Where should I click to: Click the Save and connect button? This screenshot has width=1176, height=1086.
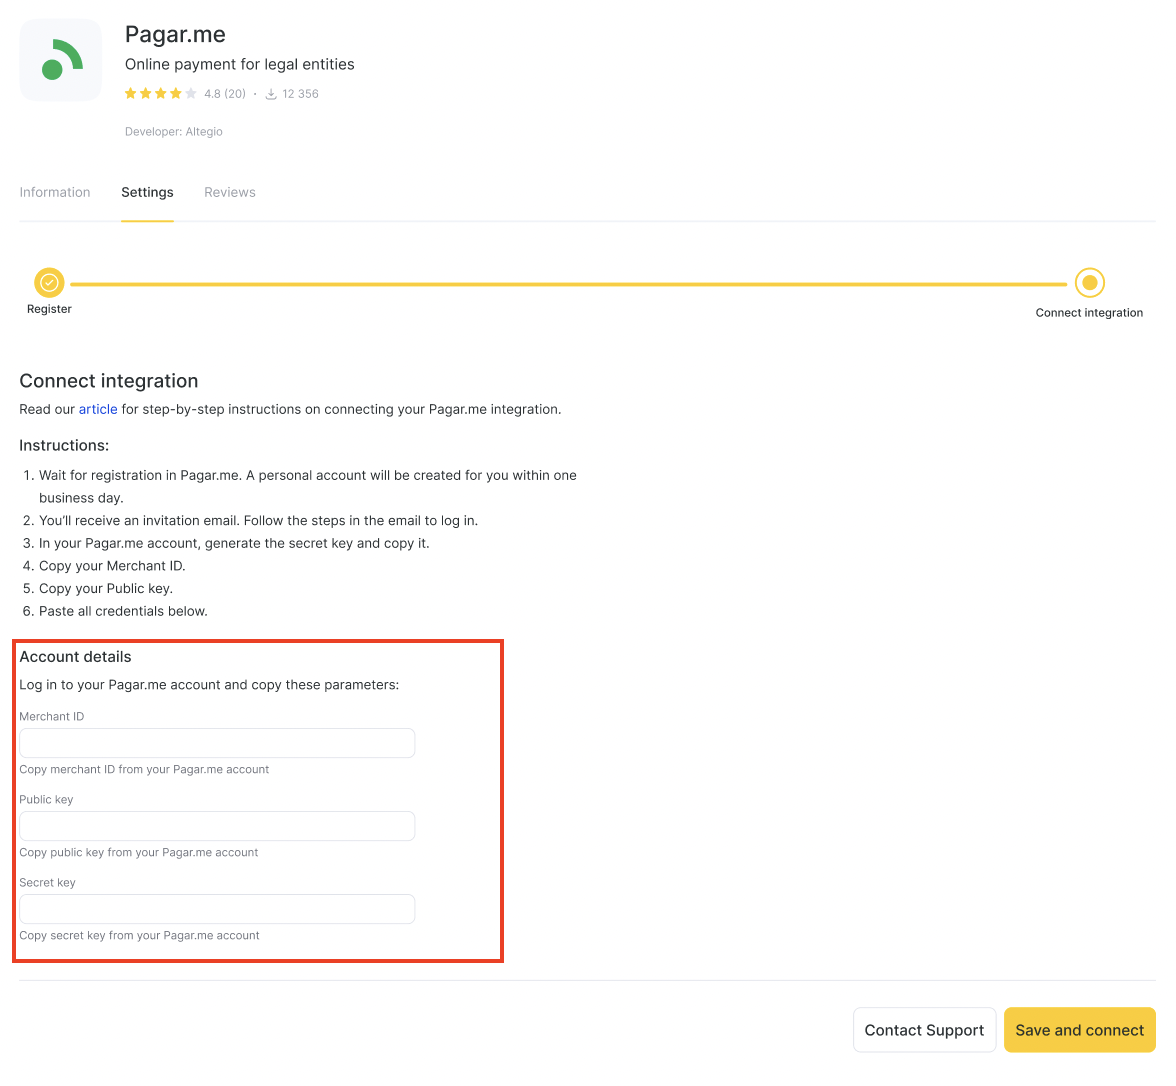1079,1030
